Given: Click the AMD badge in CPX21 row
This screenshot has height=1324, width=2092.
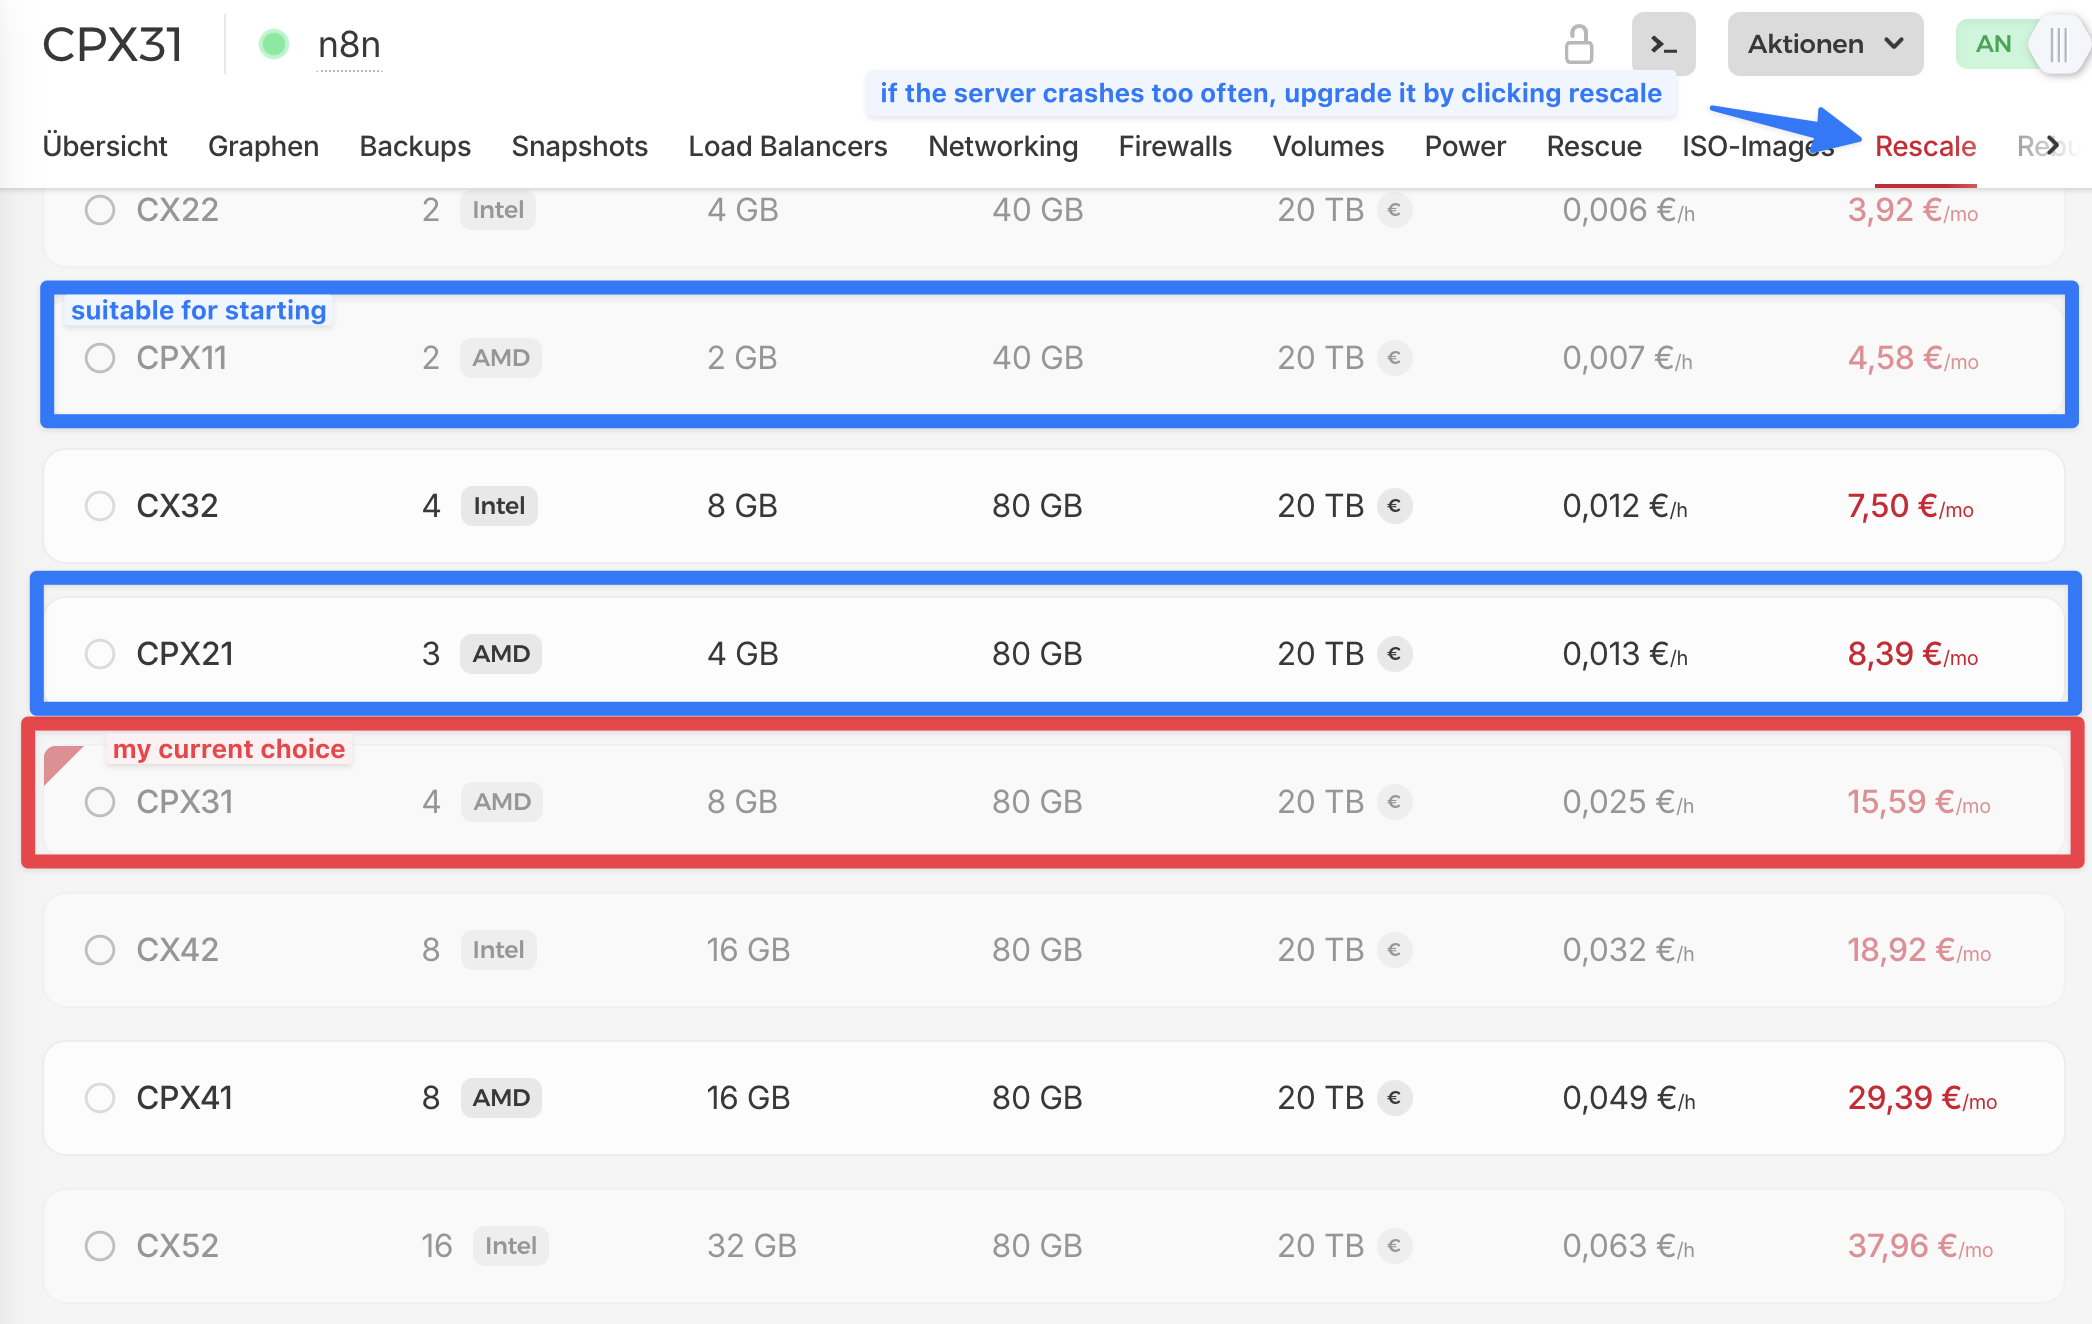Looking at the screenshot, I should (x=501, y=654).
